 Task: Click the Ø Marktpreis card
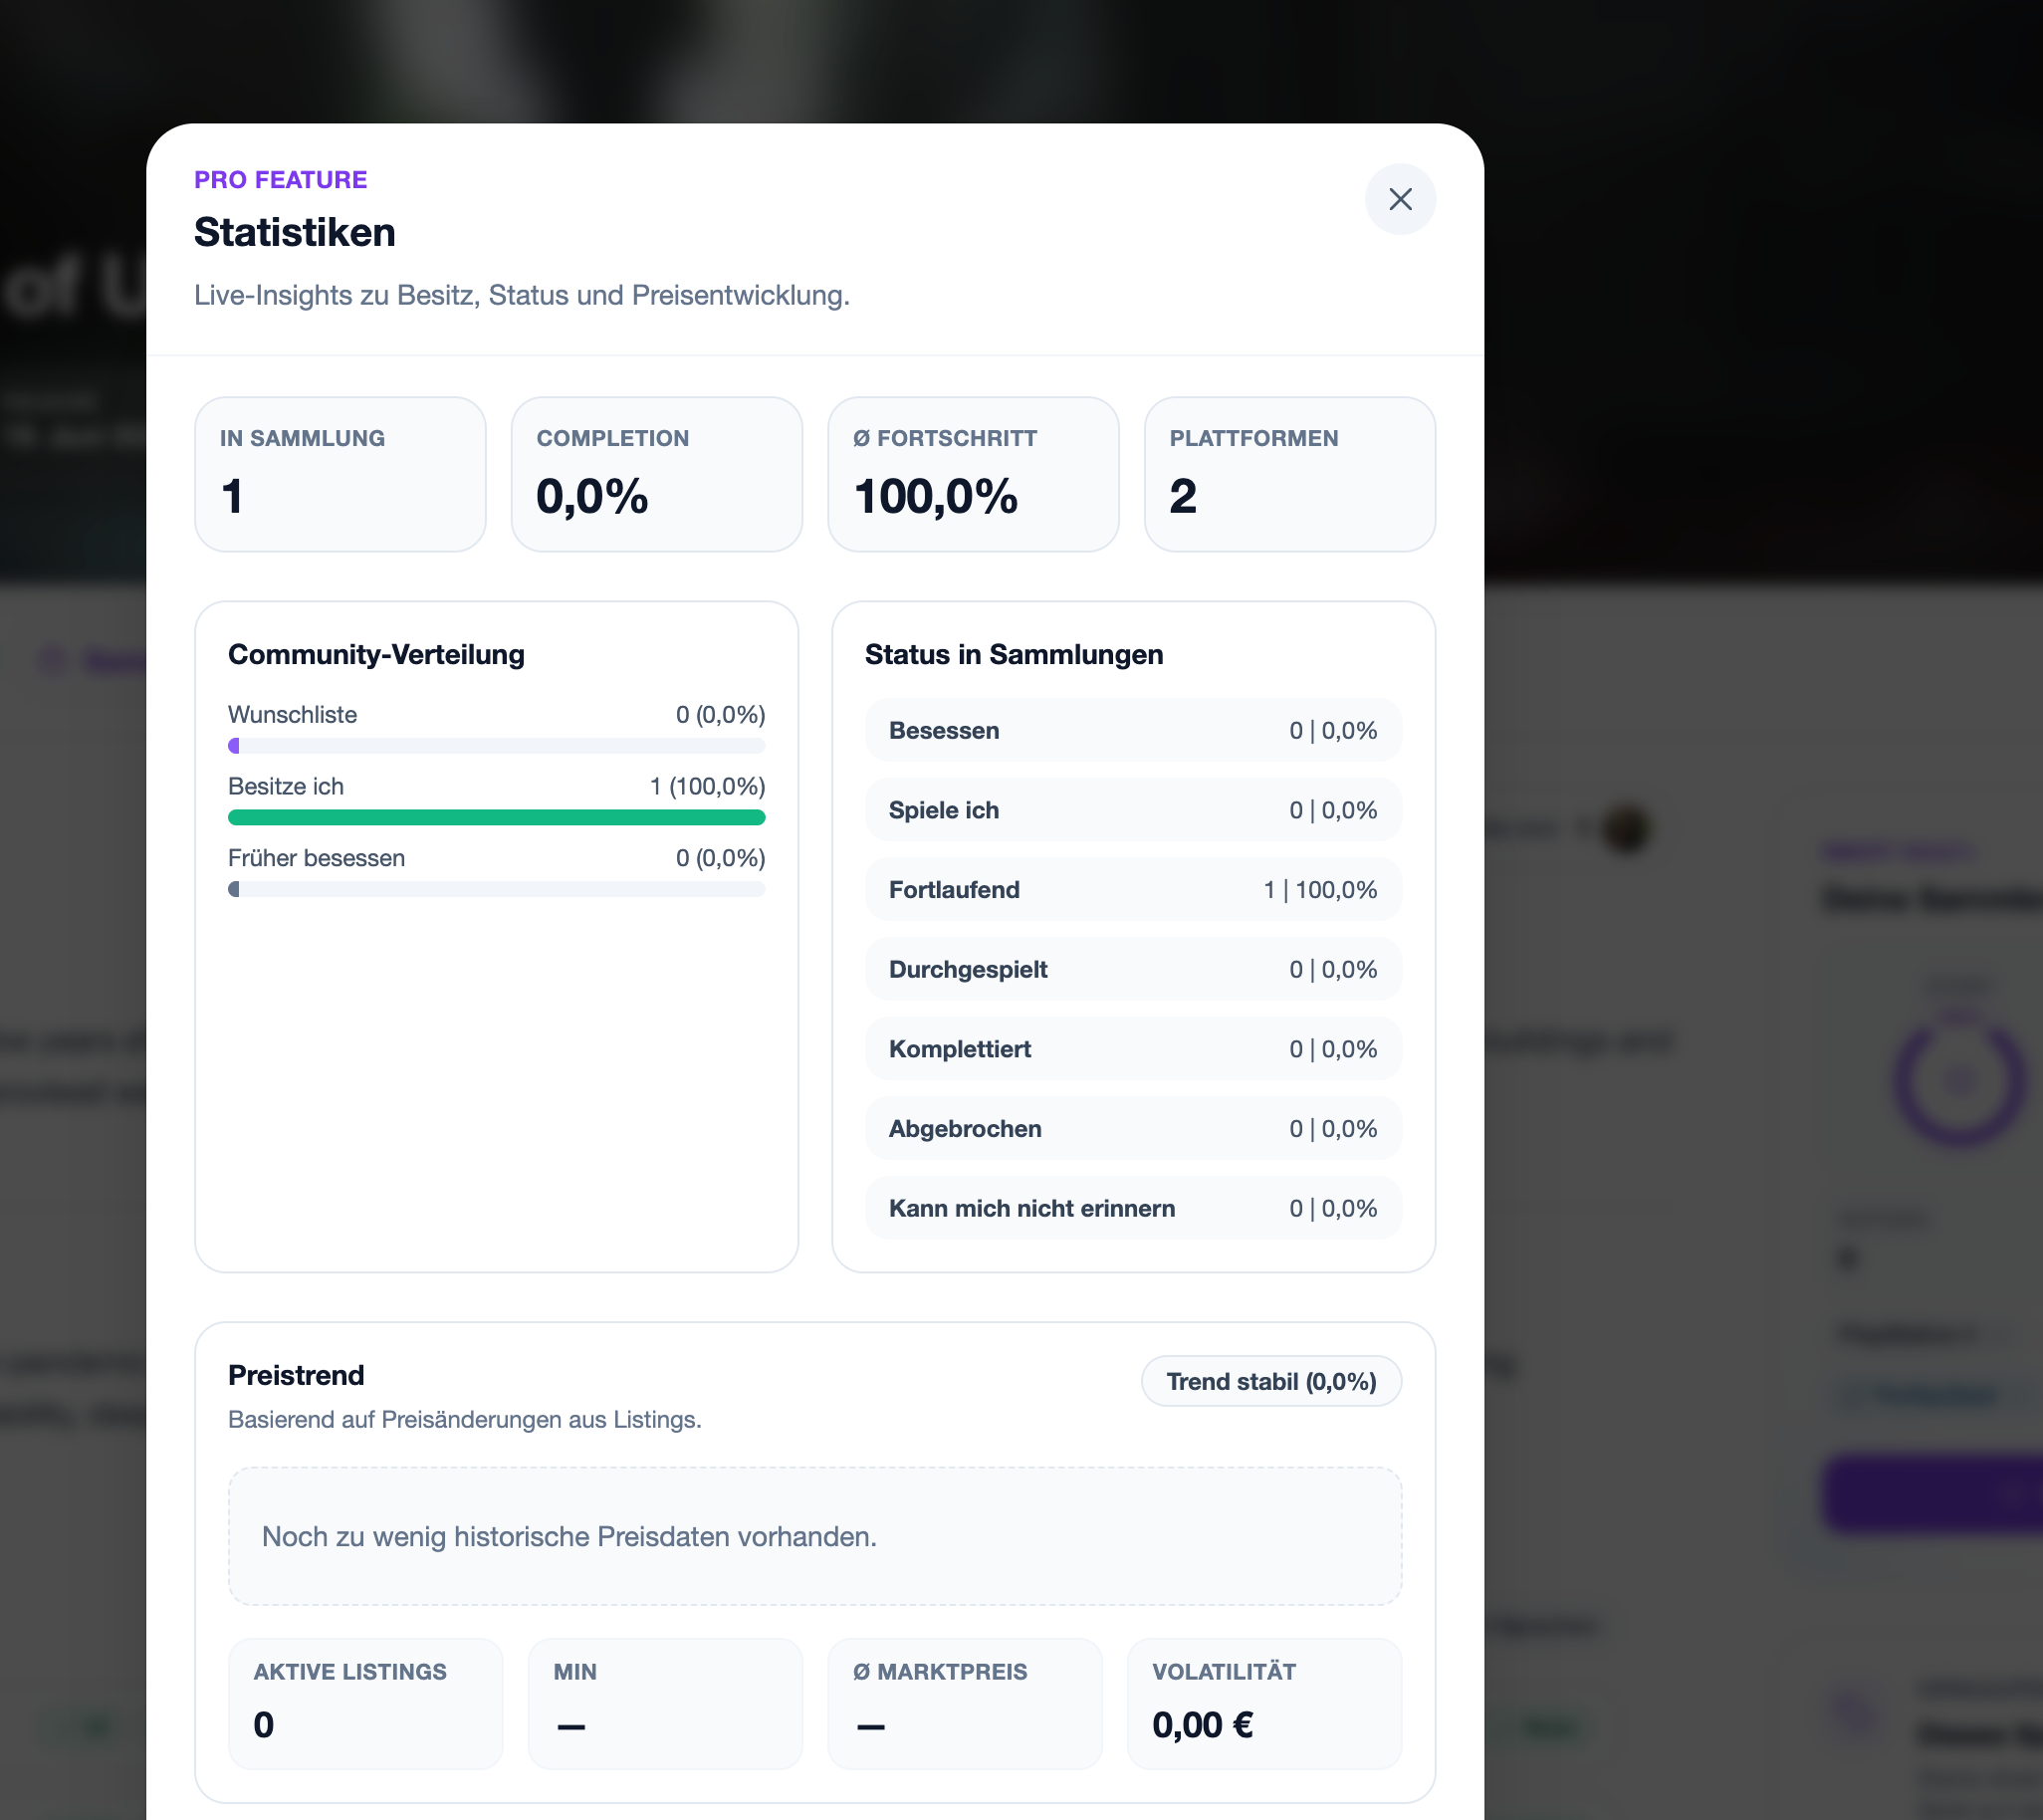tap(964, 1703)
